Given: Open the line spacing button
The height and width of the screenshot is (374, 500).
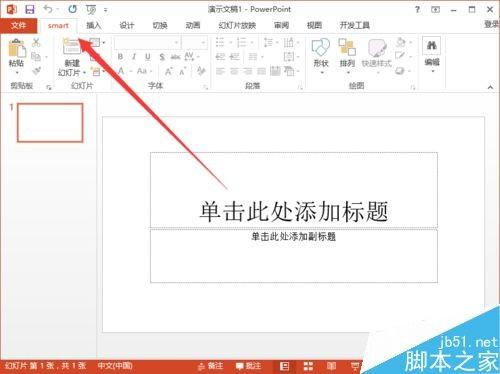Looking at the screenshot, I should [271, 43].
